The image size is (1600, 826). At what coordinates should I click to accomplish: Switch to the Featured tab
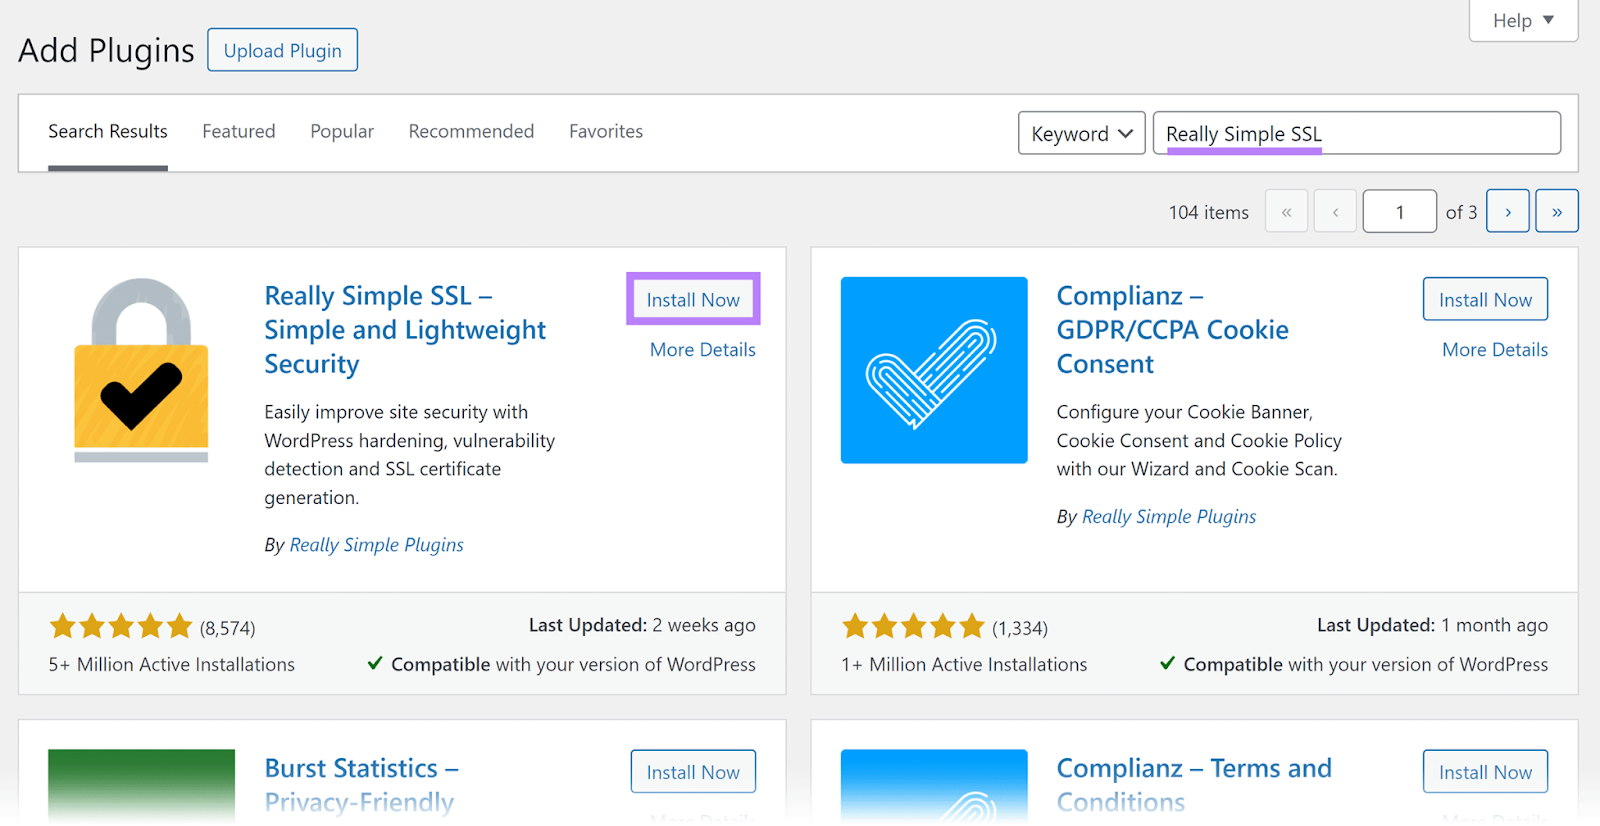point(238,131)
